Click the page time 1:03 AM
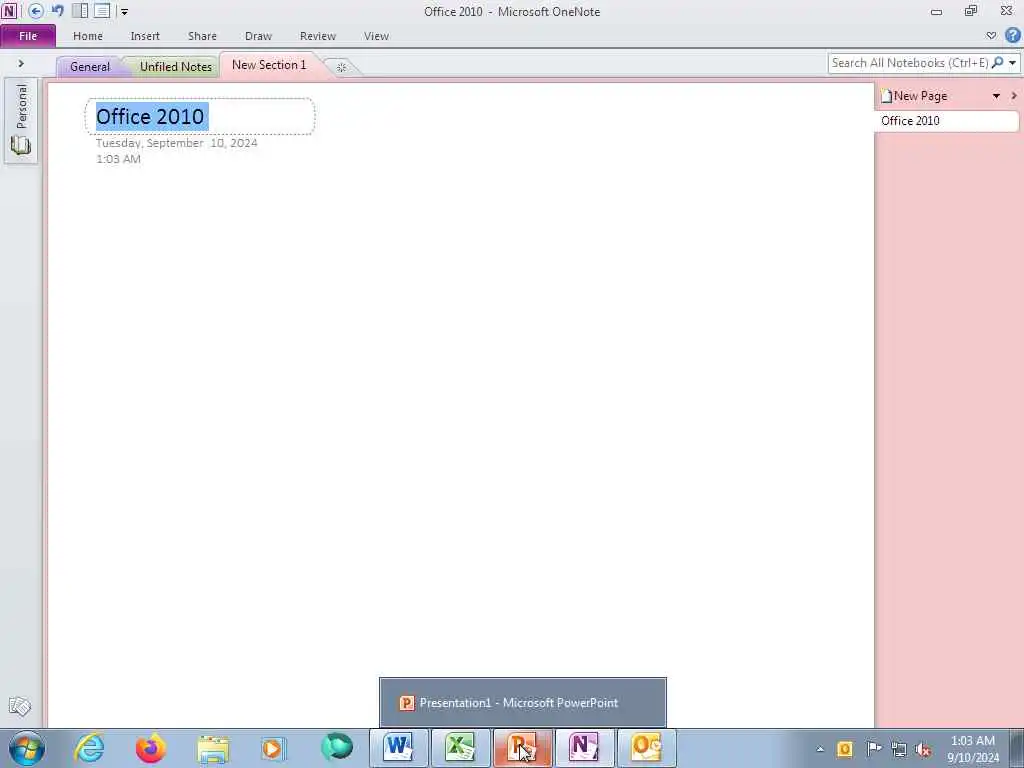Viewport: 1024px width, 768px height. pos(118,159)
